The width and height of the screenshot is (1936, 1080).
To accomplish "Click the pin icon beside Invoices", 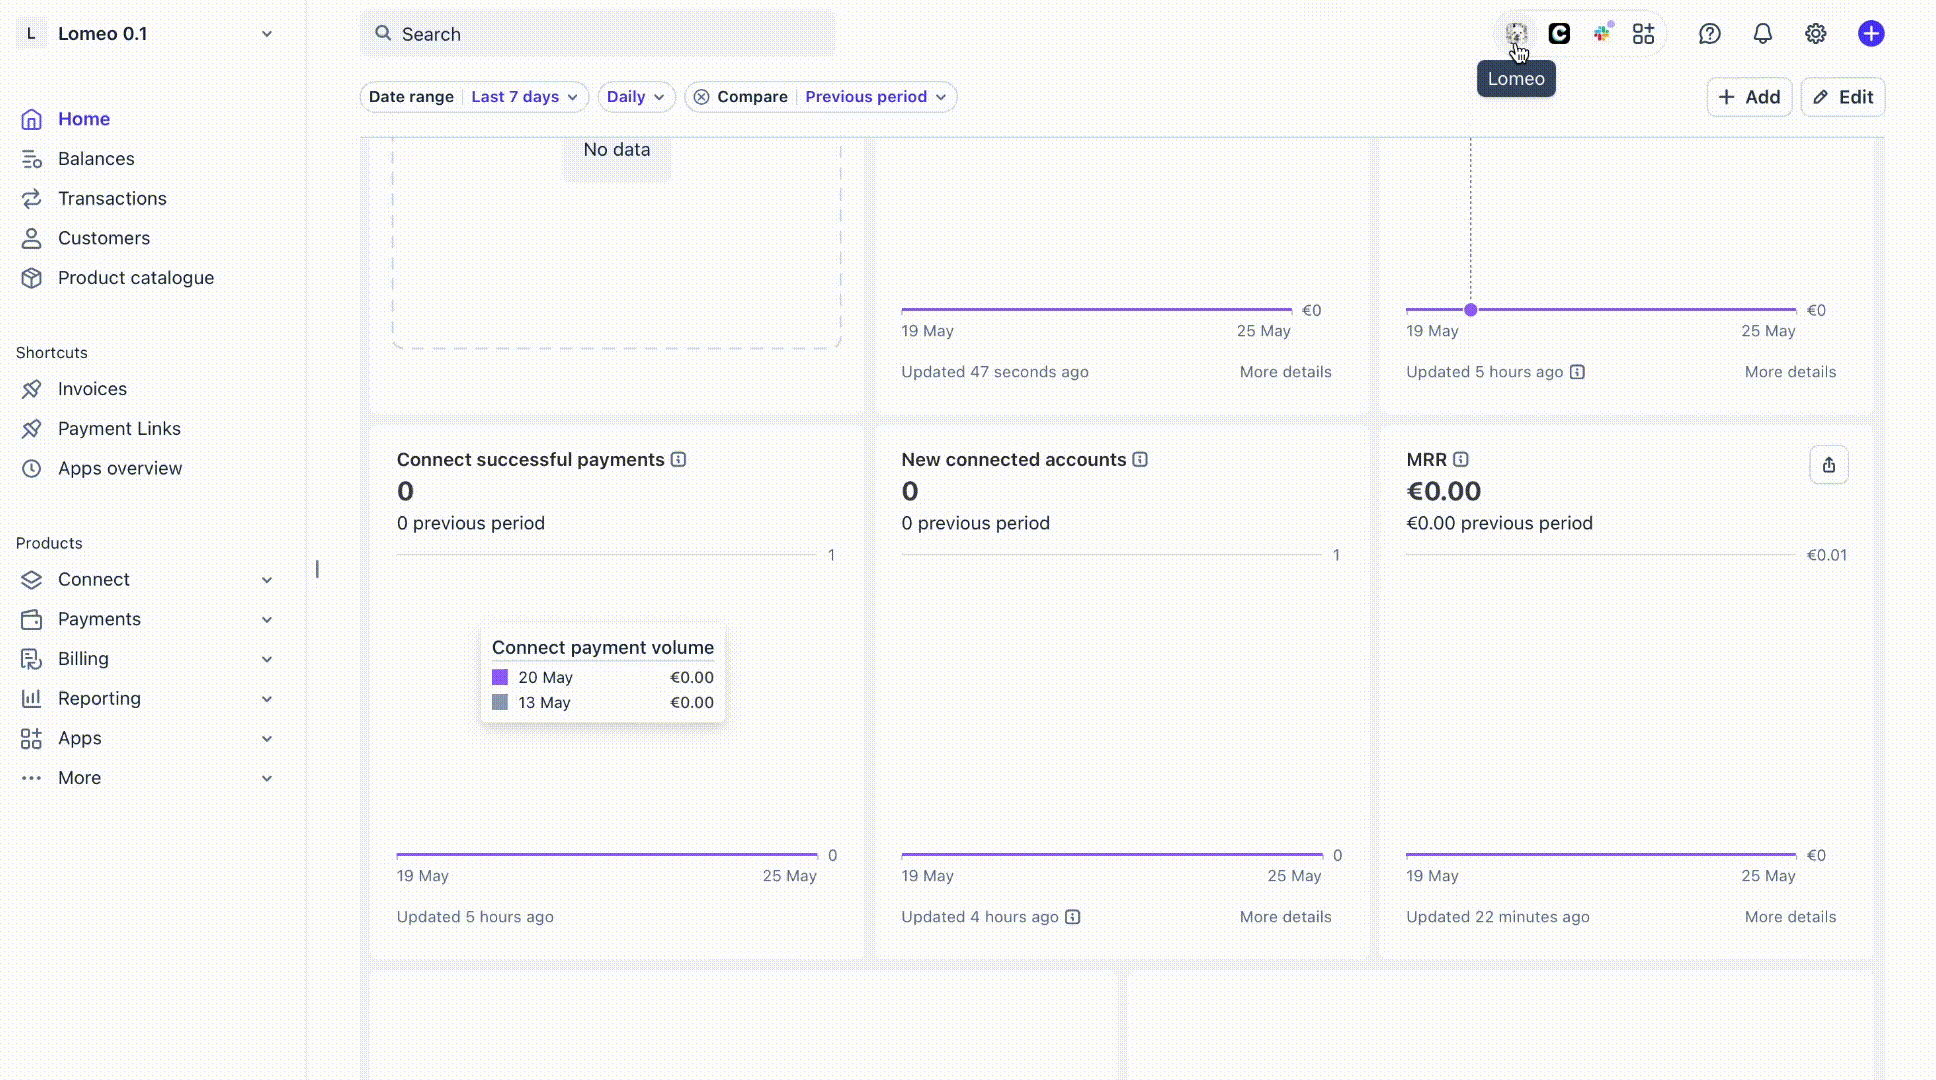I will [x=32, y=389].
